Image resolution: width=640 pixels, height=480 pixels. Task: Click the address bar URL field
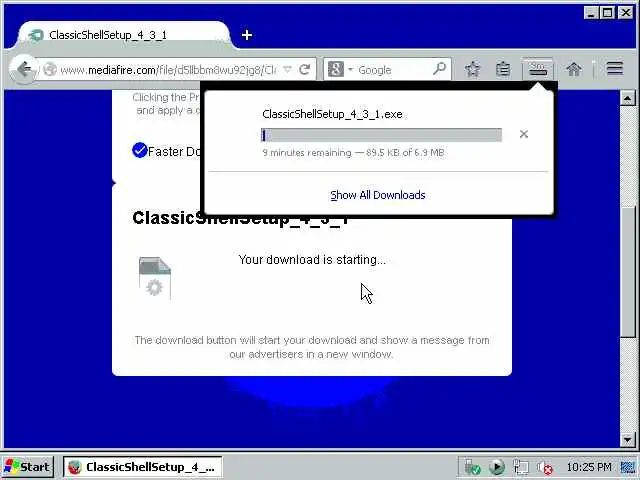(167, 70)
